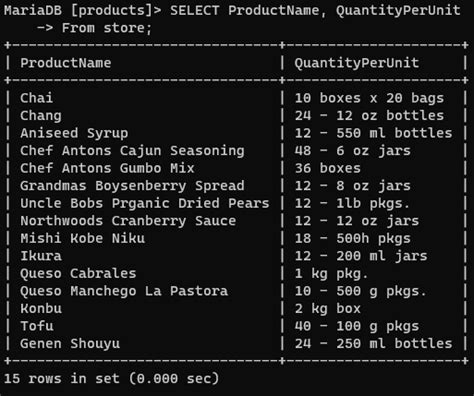Click Grandmas Boysenberry Spread entry

(132, 186)
